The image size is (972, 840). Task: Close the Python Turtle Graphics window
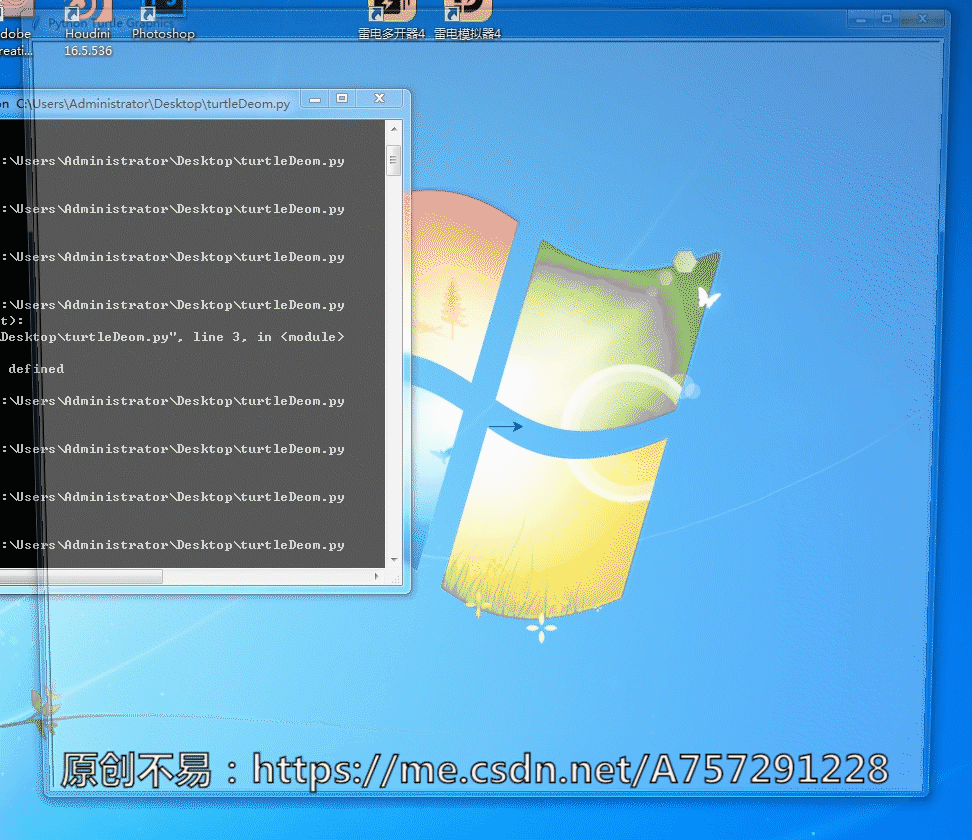coord(923,20)
